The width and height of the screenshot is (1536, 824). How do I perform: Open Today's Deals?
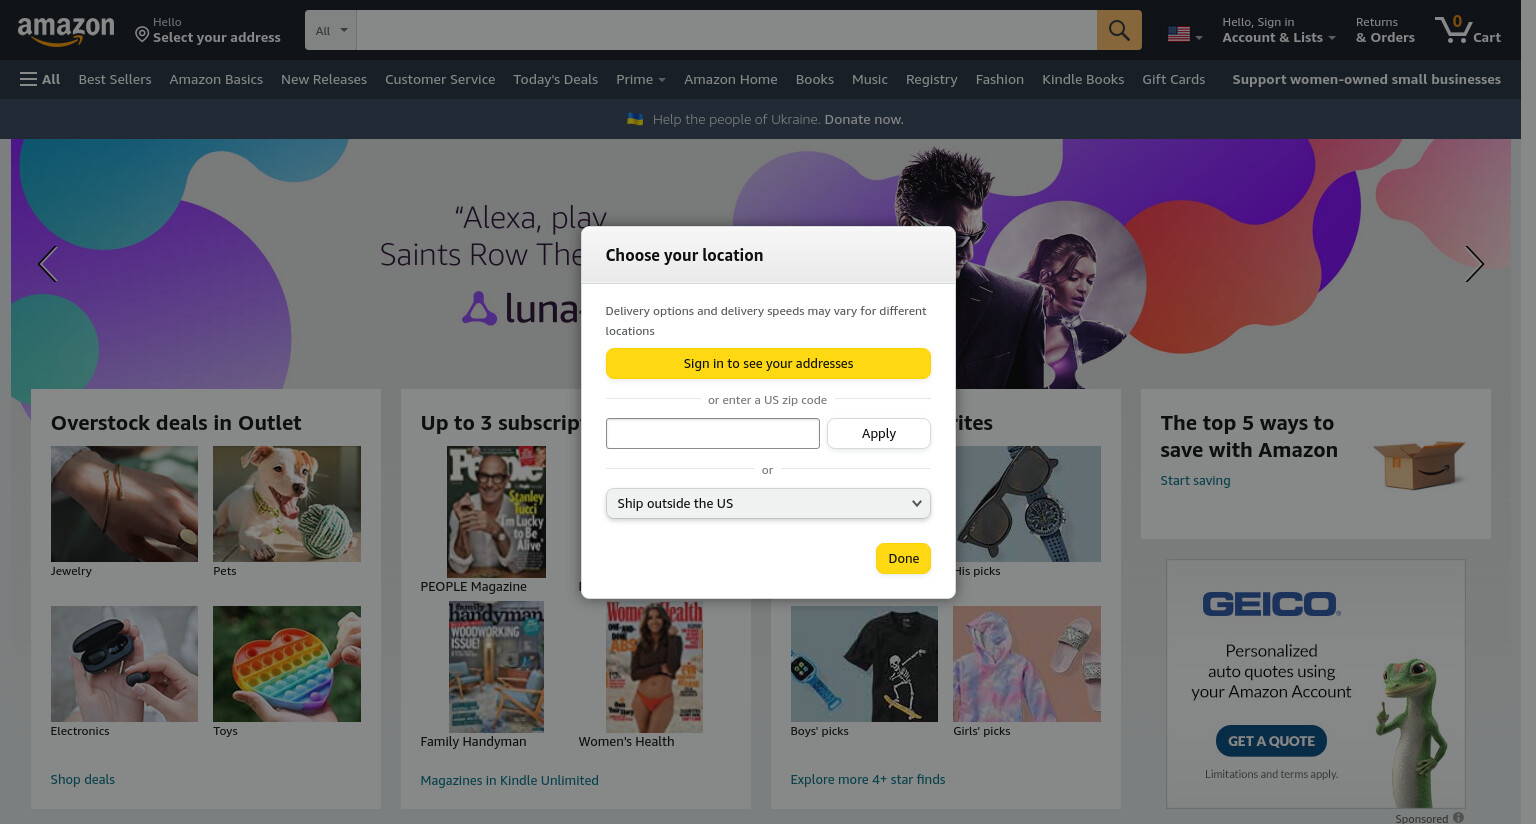[x=555, y=79]
